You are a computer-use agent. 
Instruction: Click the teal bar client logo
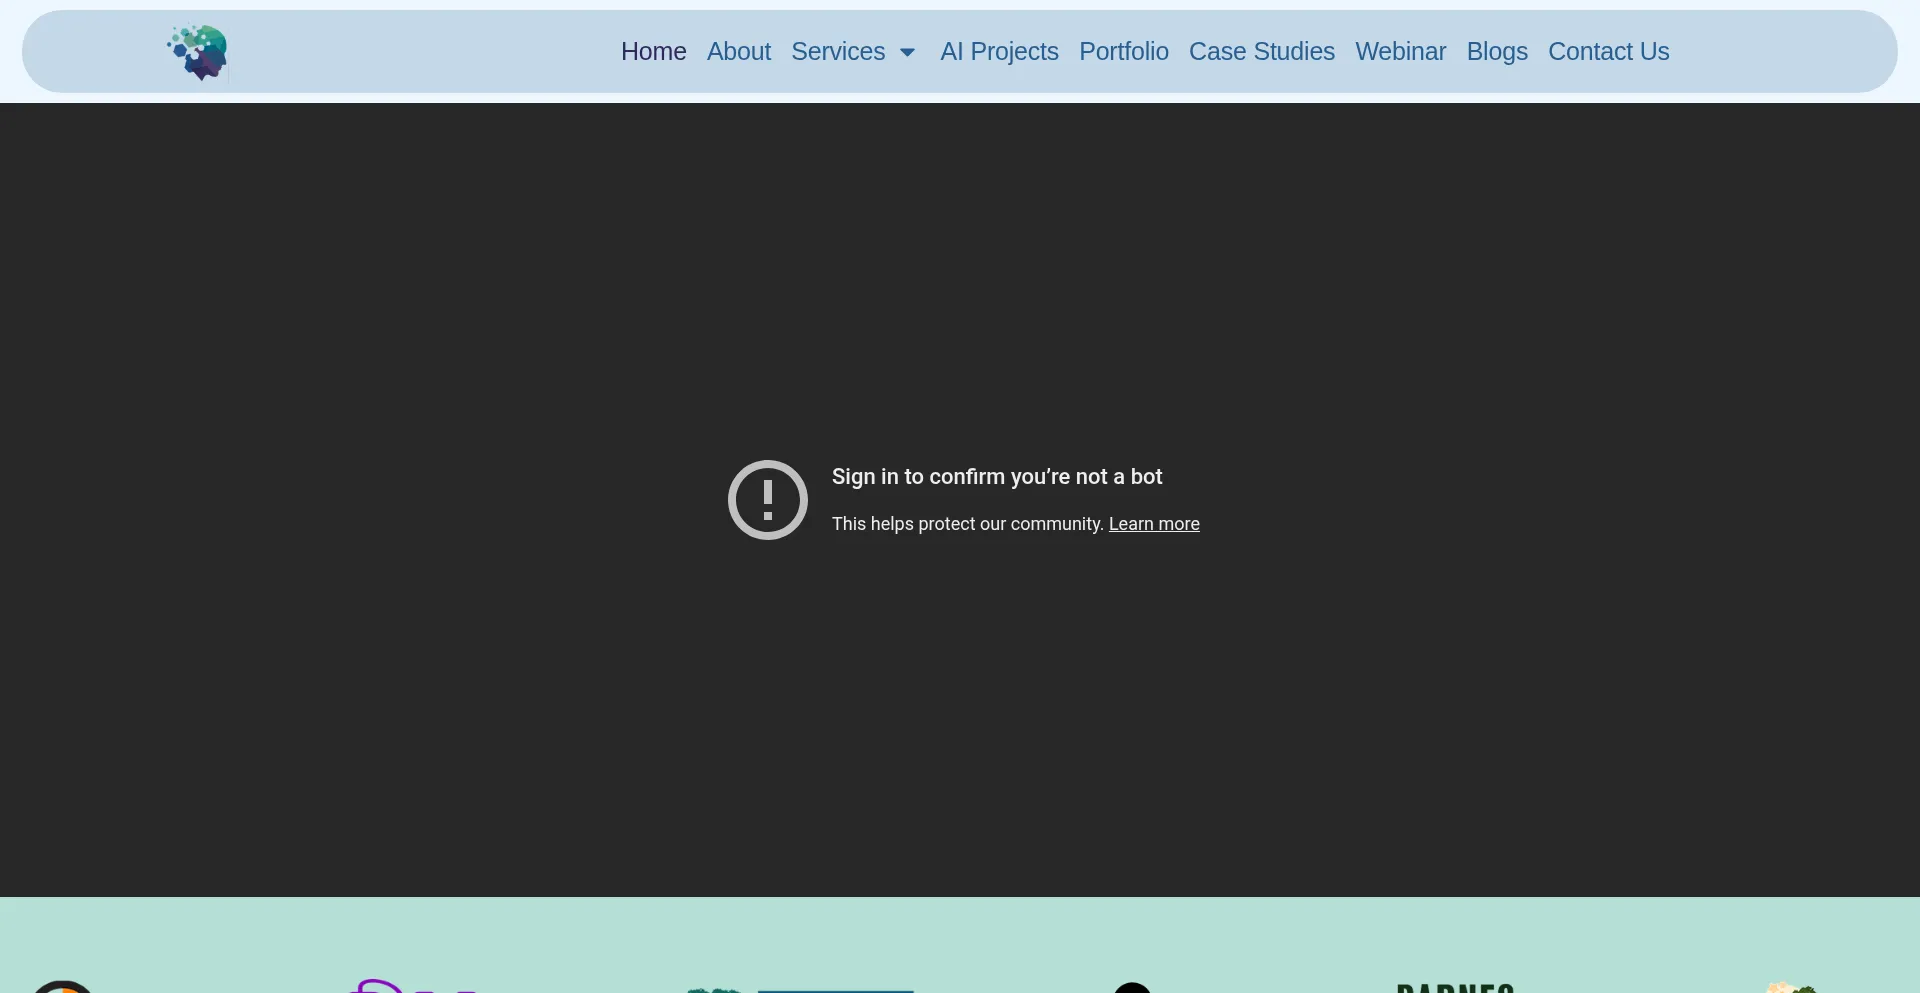(x=800, y=989)
